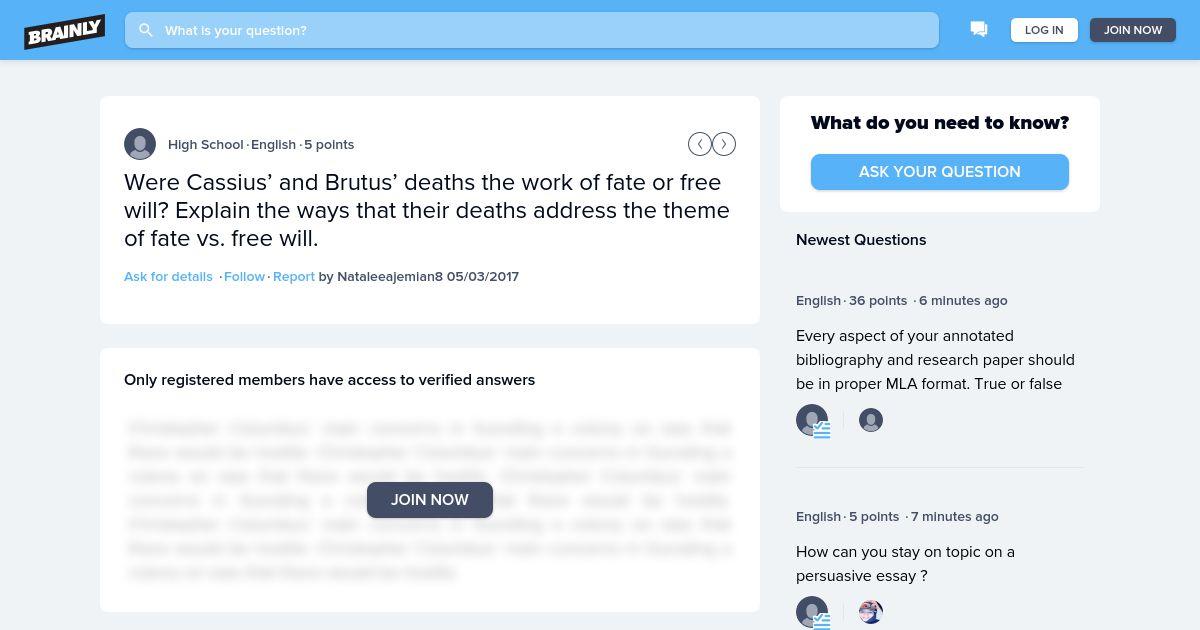The height and width of the screenshot is (630, 1200).
Task: Click the Ask for details link
Action: coord(168,277)
